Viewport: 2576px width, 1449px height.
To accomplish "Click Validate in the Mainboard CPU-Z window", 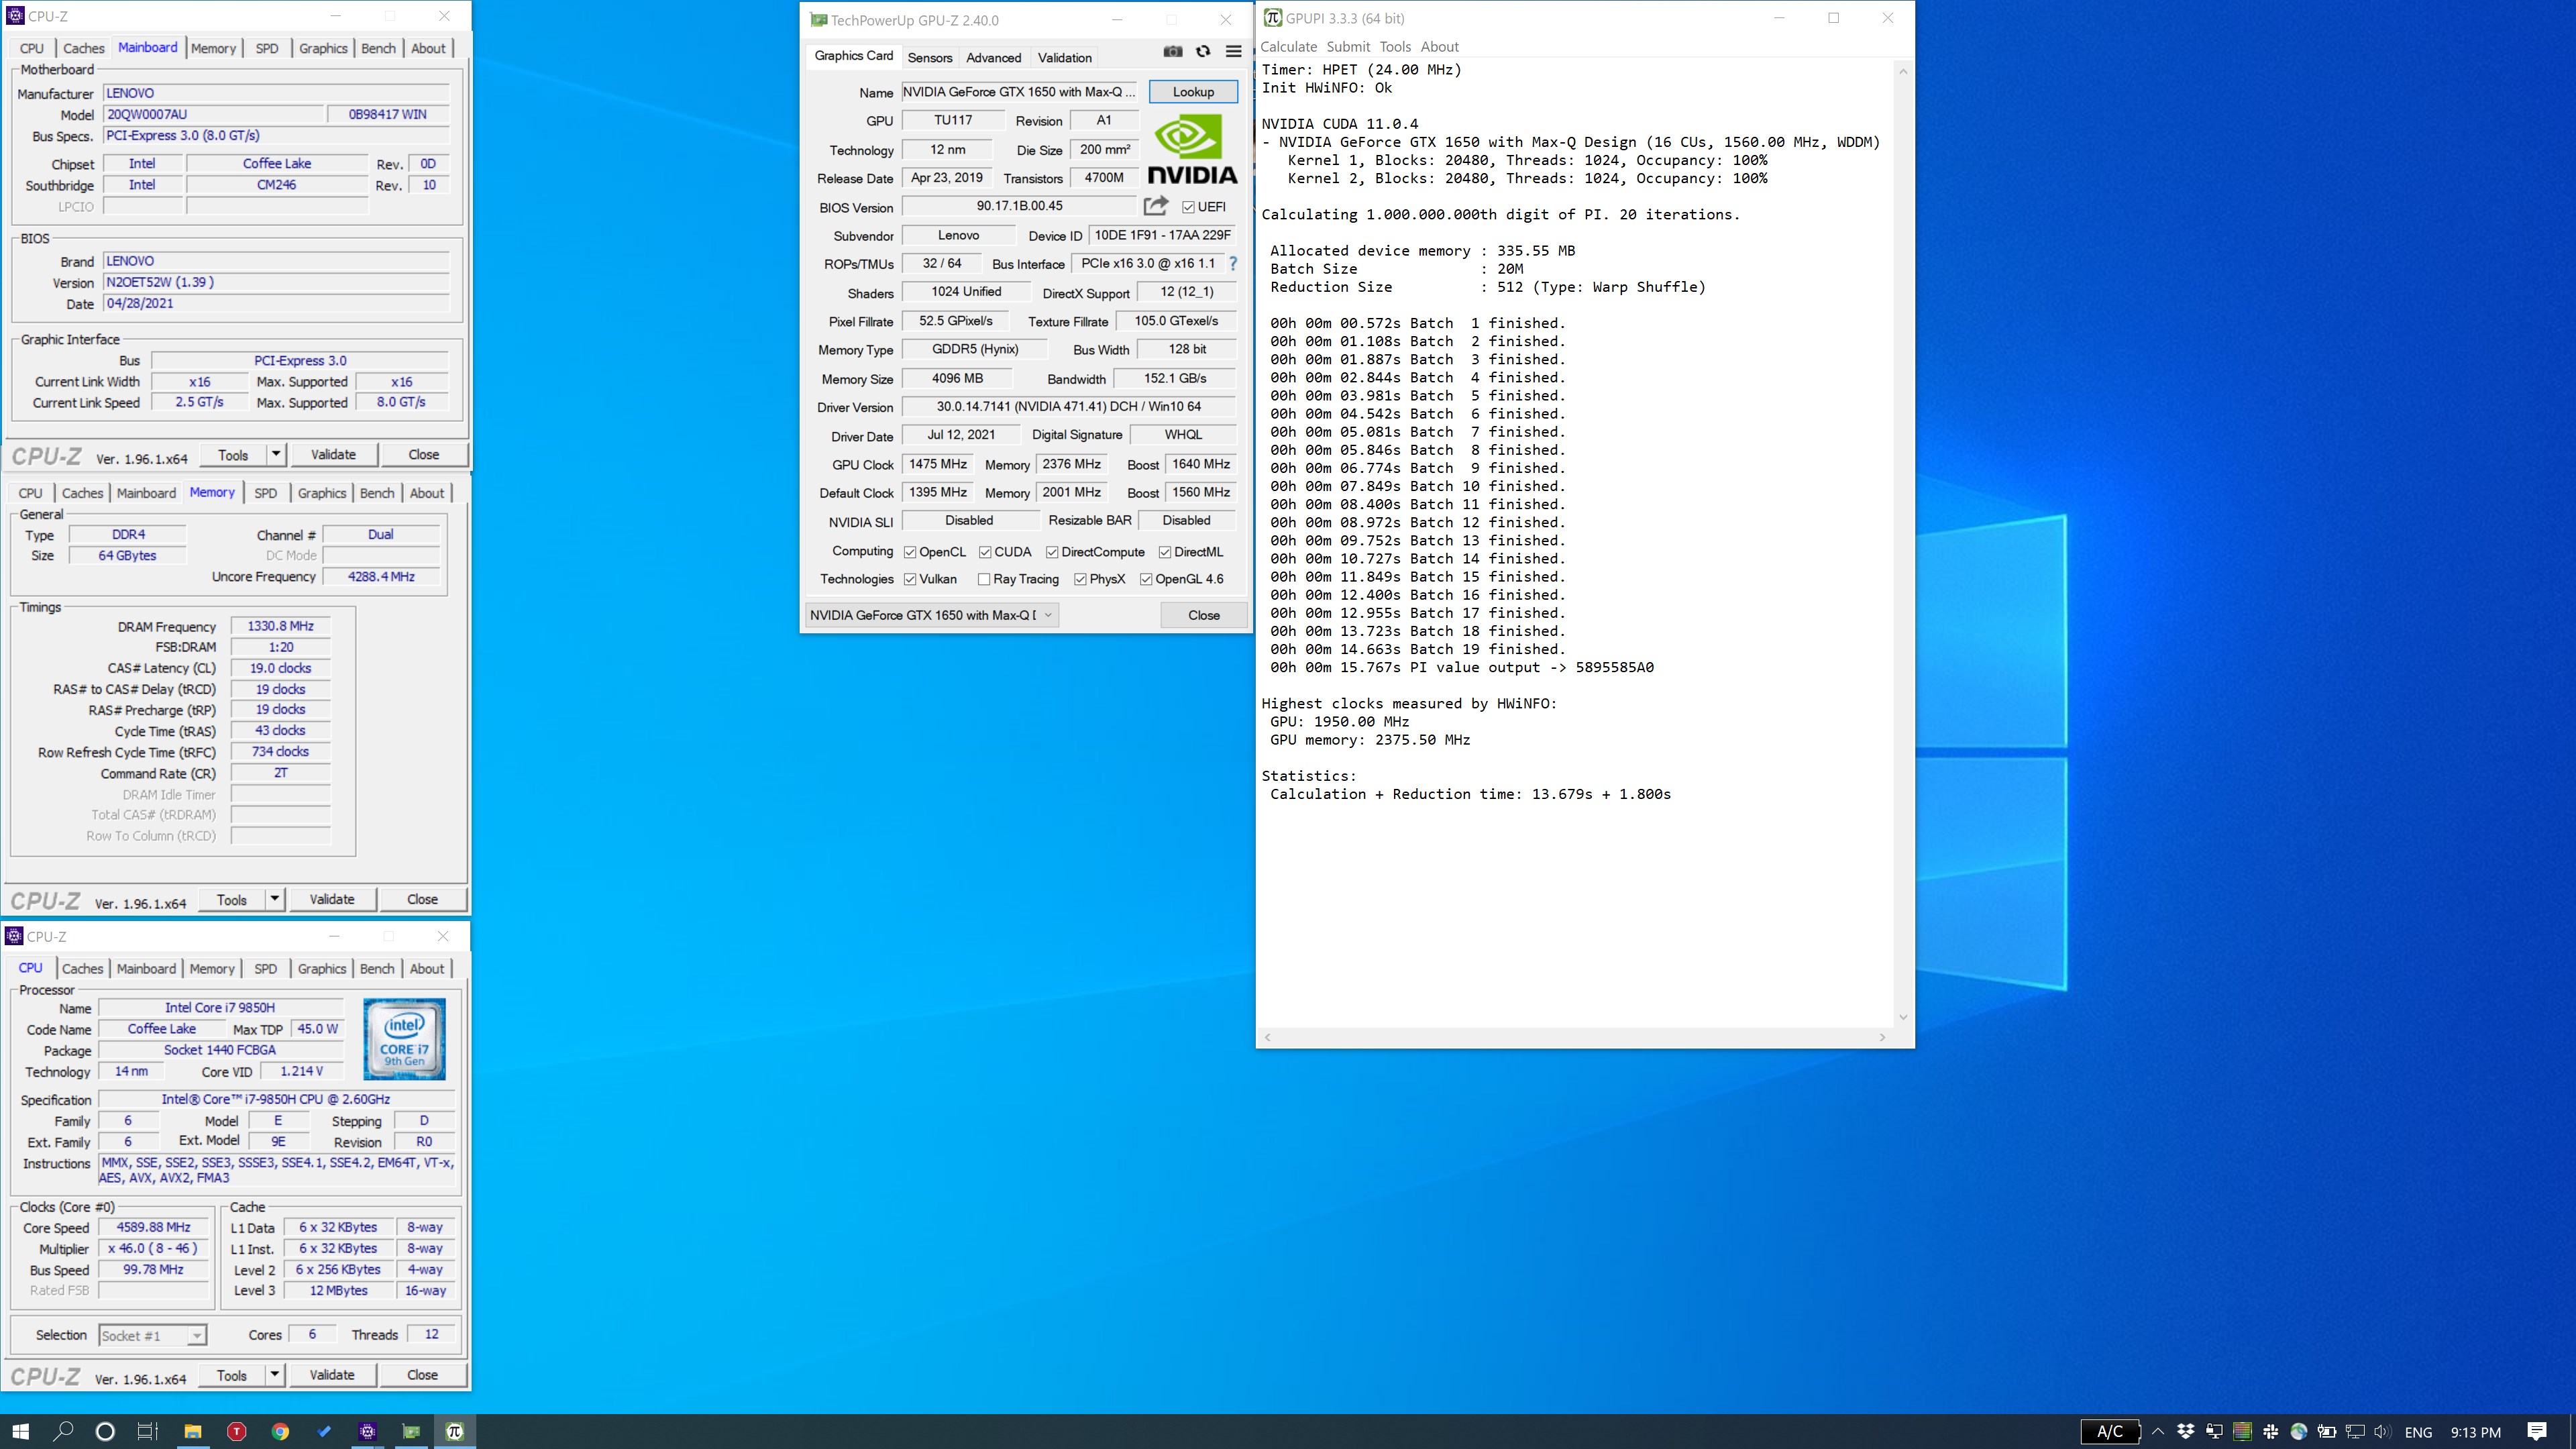I will (x=333, y=454).
